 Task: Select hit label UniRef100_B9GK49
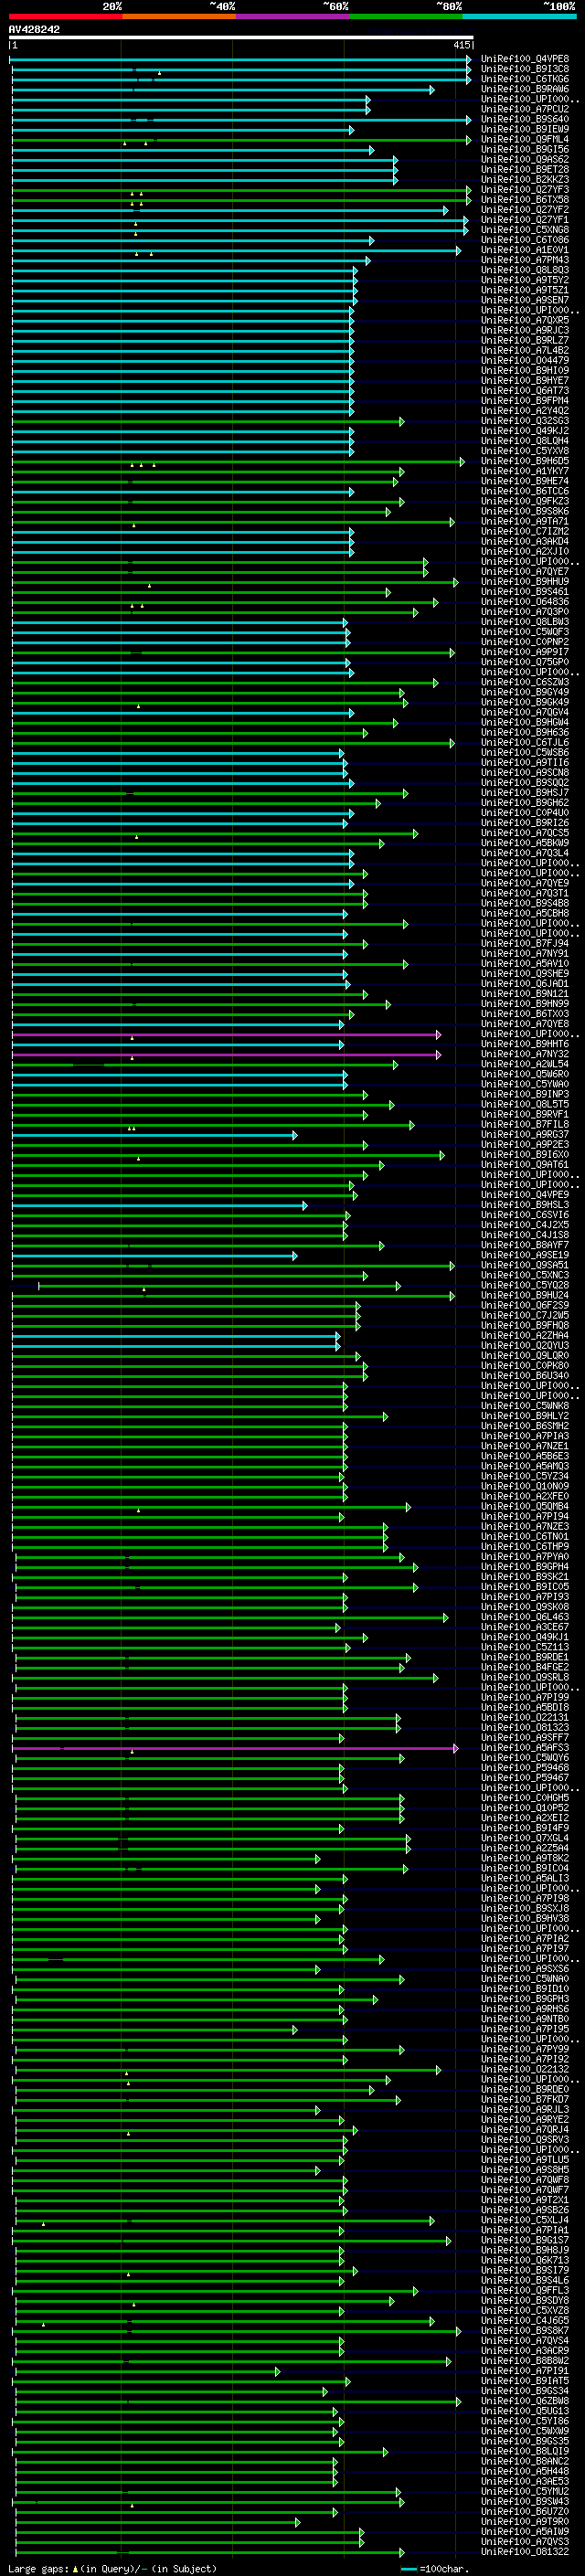pyautogui.click(x=525, y=702)
